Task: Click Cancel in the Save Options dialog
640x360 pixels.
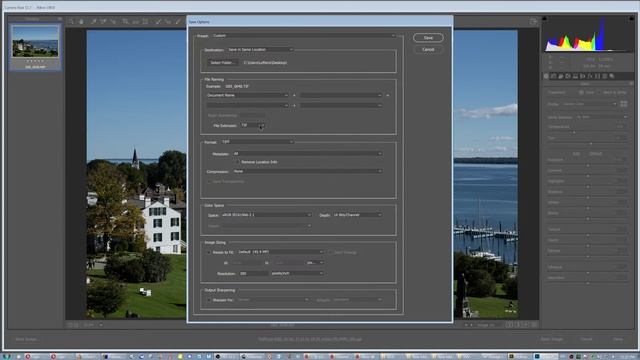Action: click(428, 49)
